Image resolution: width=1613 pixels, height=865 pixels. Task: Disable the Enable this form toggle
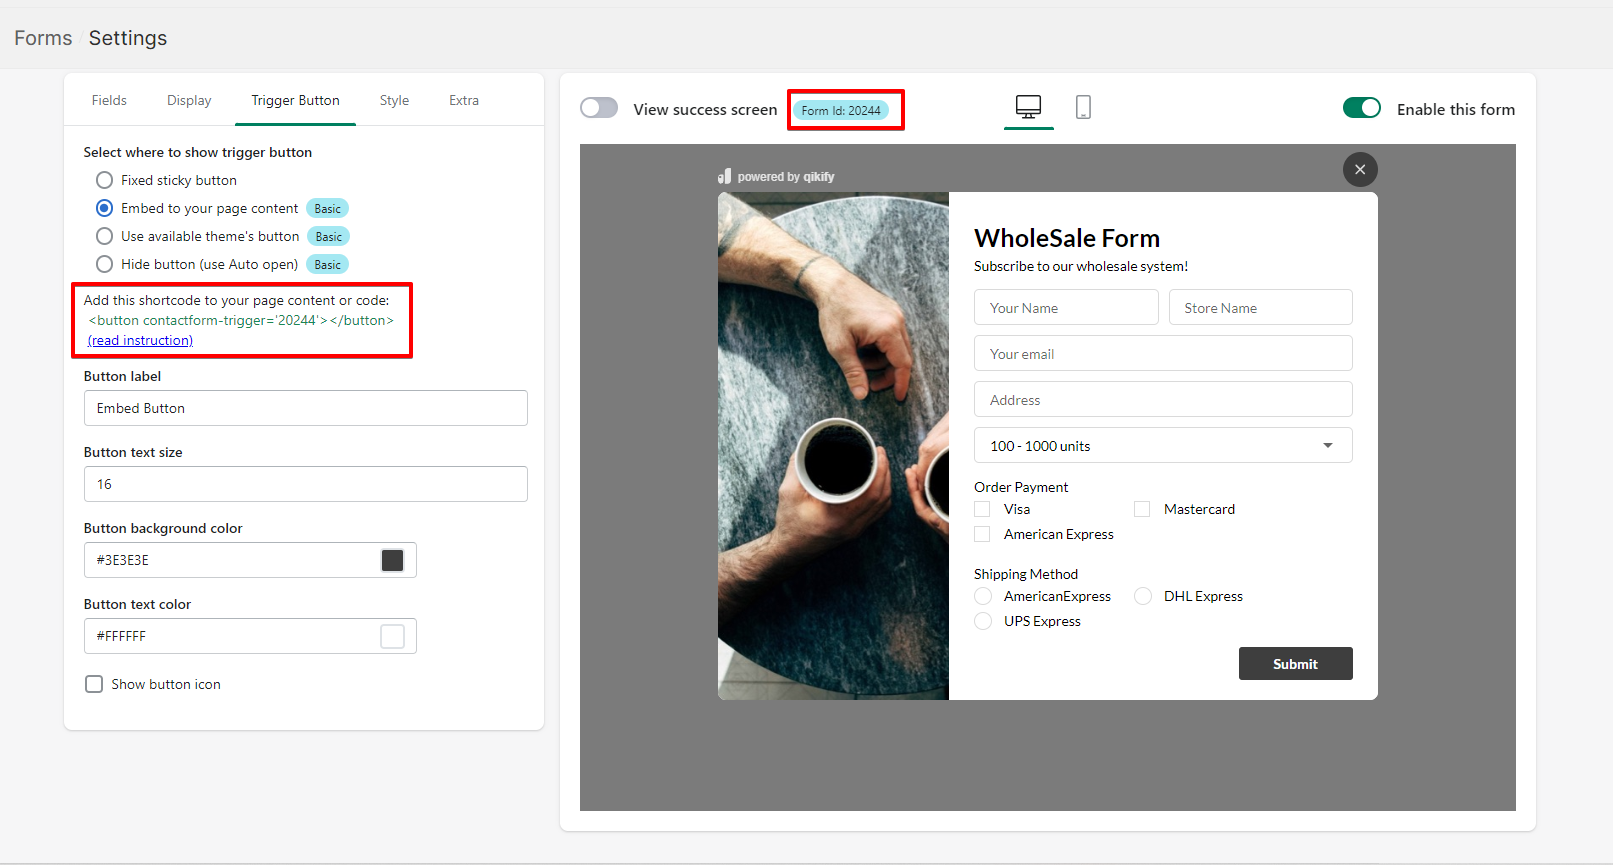pos(1361,108)
